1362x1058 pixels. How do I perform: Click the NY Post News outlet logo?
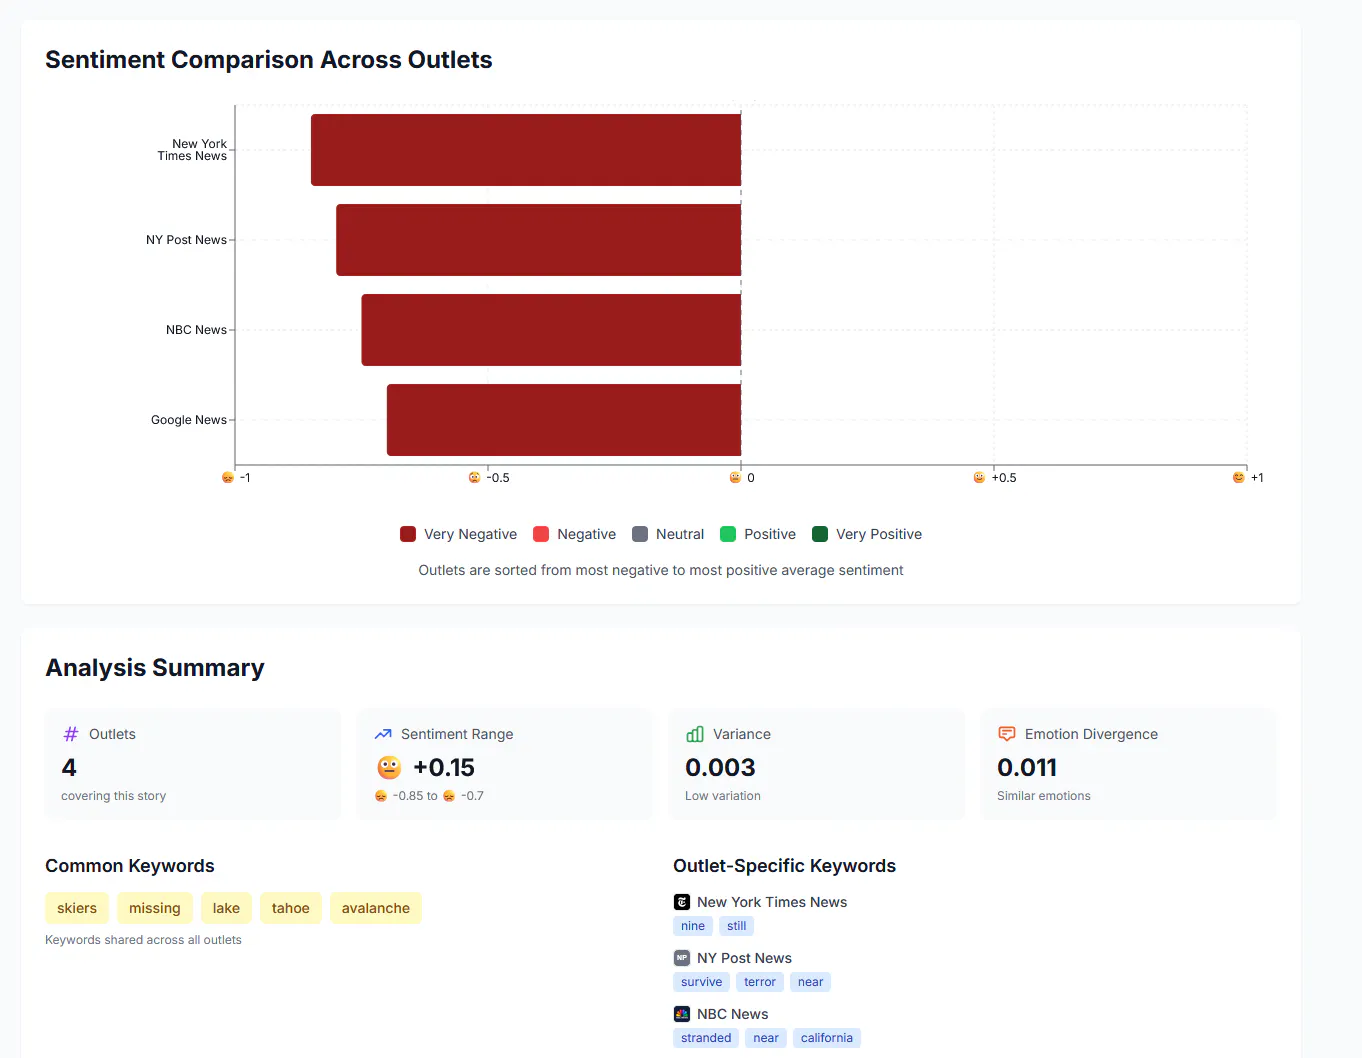coord(682,958)
